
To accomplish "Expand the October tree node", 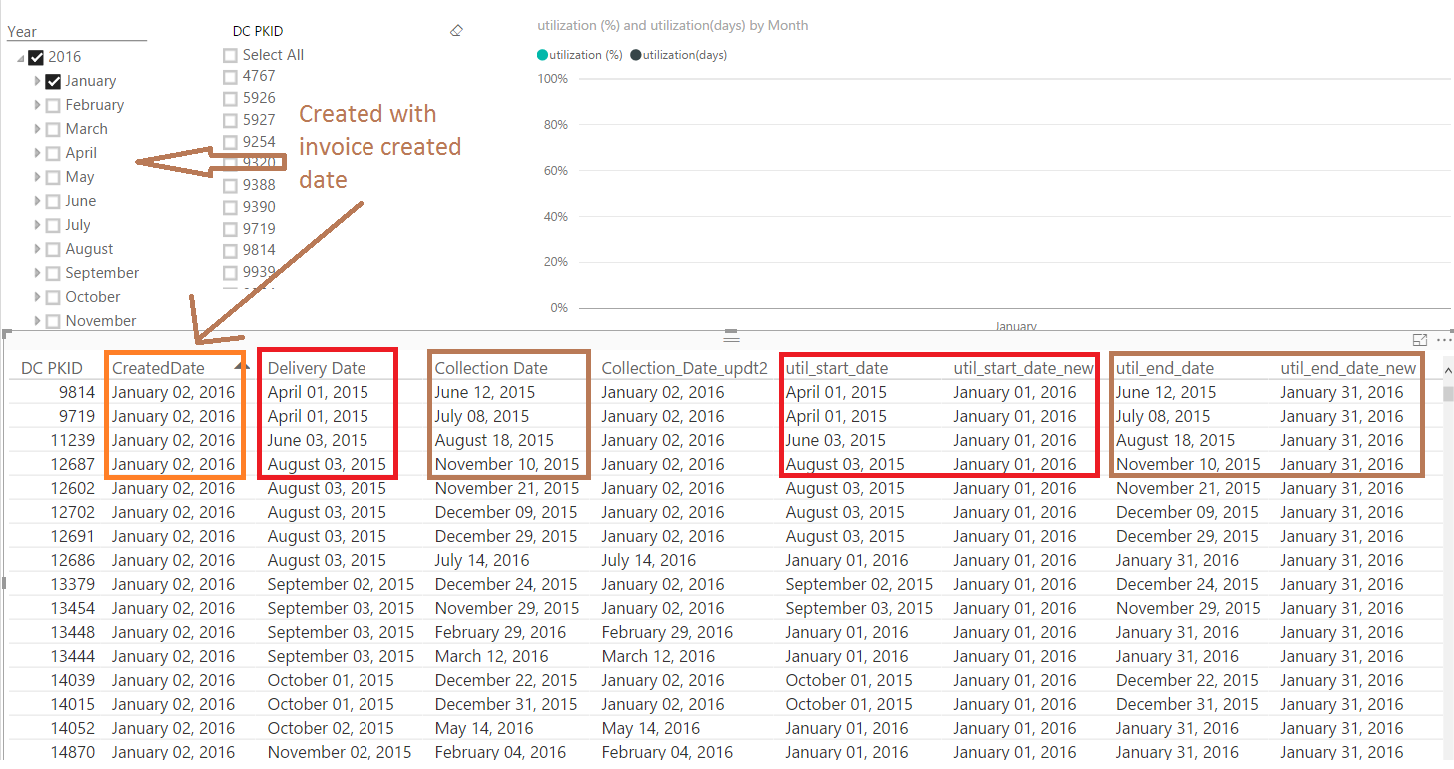I will [38, 297].
